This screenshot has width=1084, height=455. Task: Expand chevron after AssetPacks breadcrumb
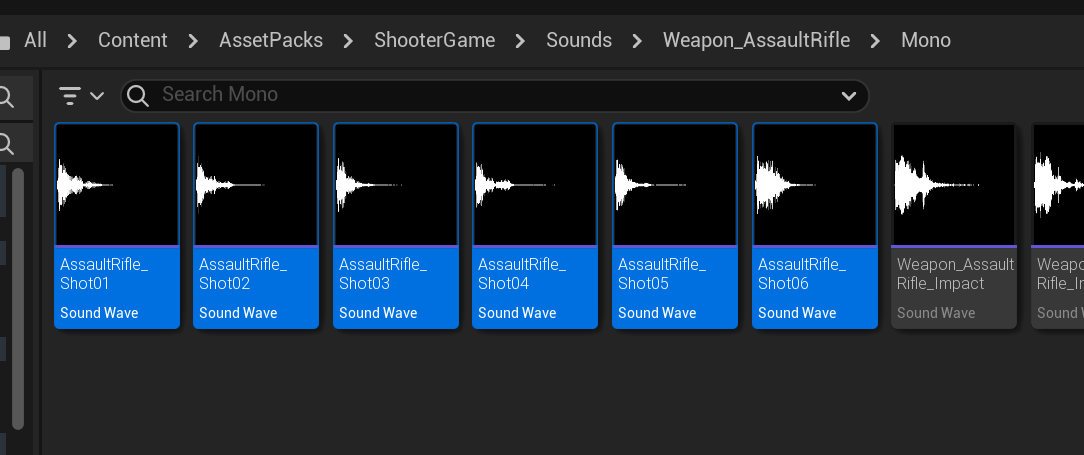(348, 41)
